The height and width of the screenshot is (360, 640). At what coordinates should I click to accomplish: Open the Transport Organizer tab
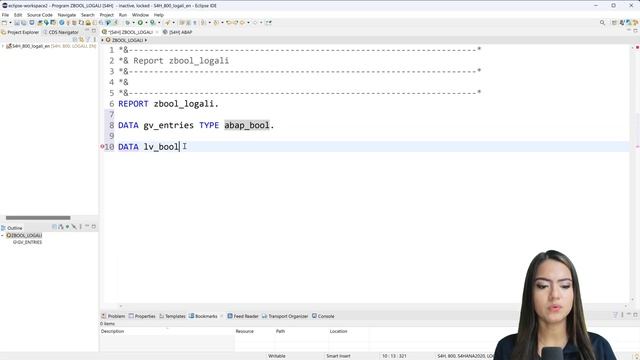pos(285,316)
